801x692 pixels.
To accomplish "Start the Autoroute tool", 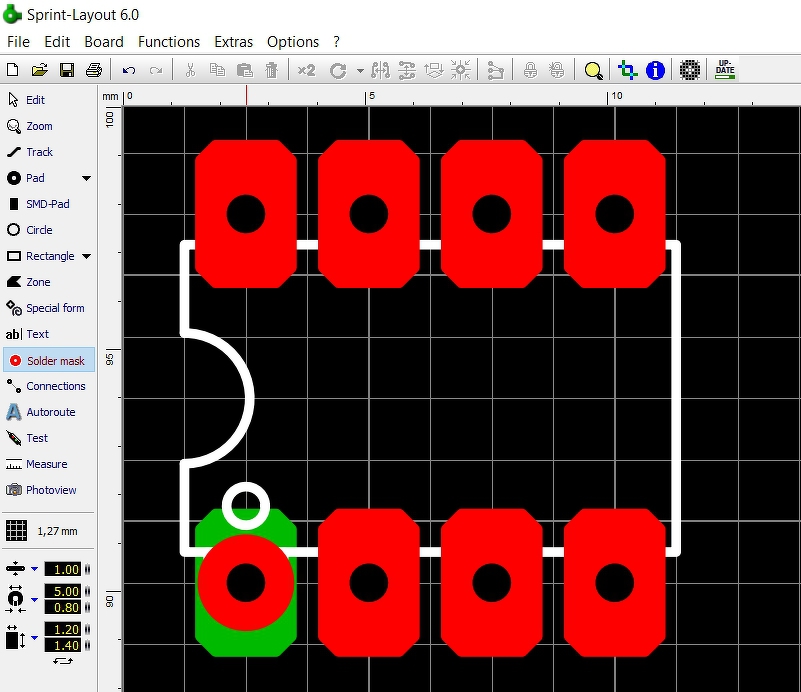I will pos(49,412).
